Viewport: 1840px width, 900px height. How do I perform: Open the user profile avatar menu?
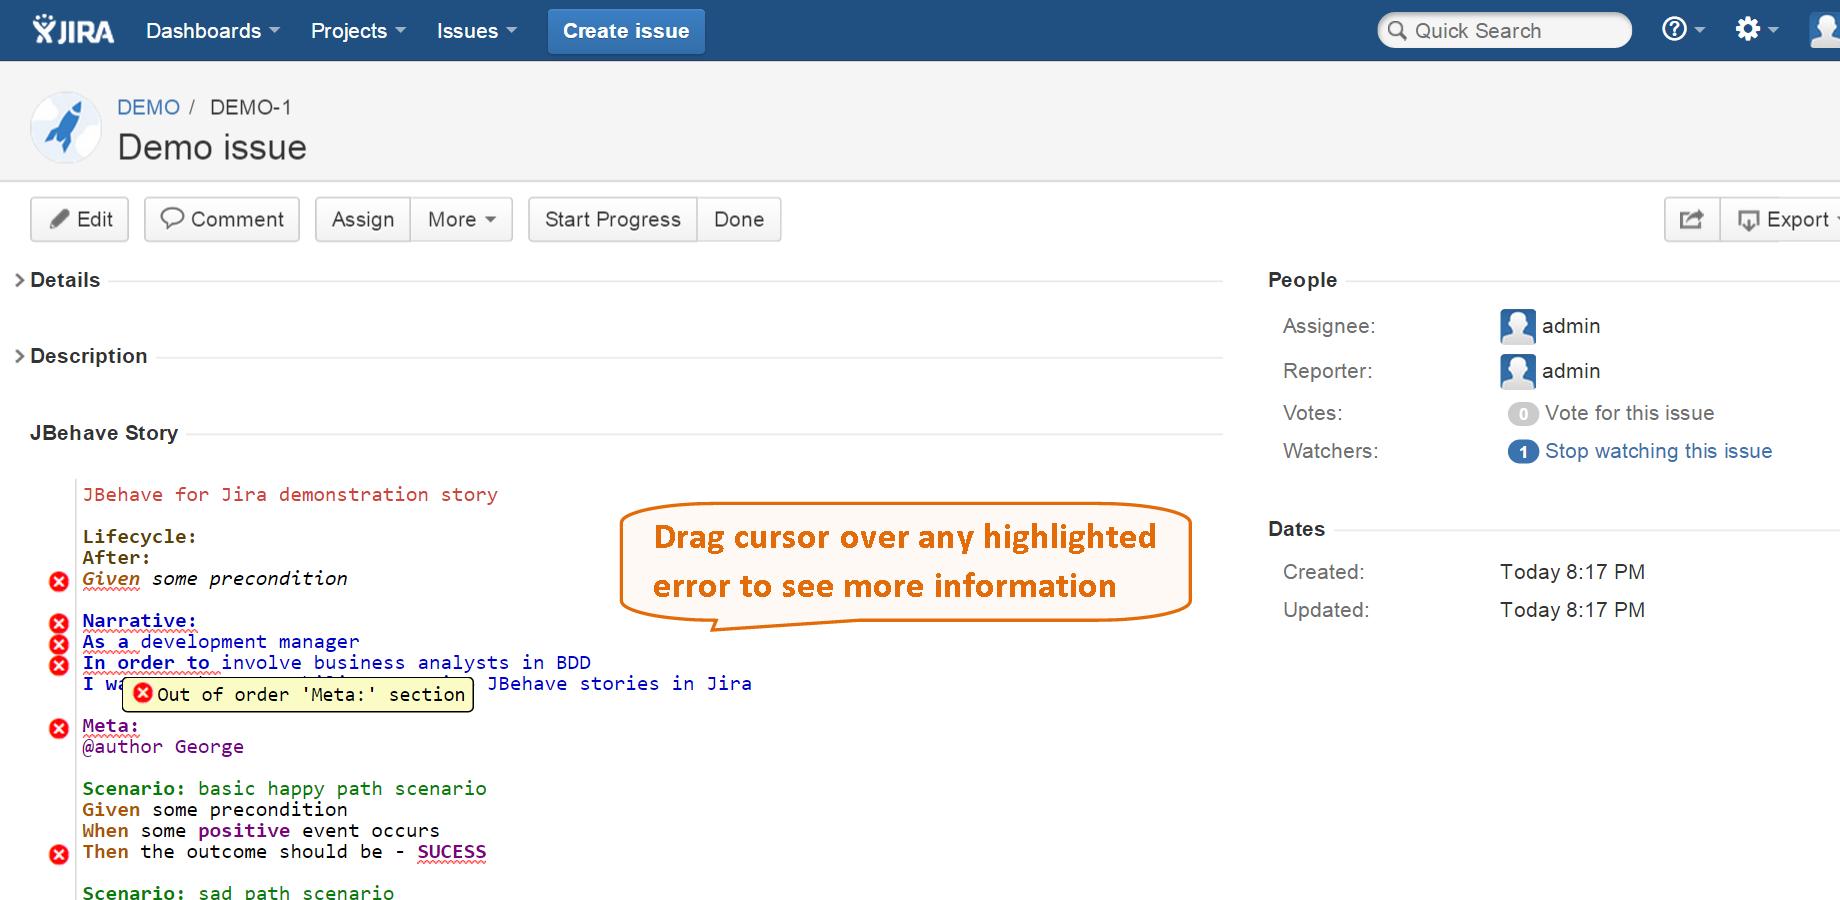coord(1825,30)
